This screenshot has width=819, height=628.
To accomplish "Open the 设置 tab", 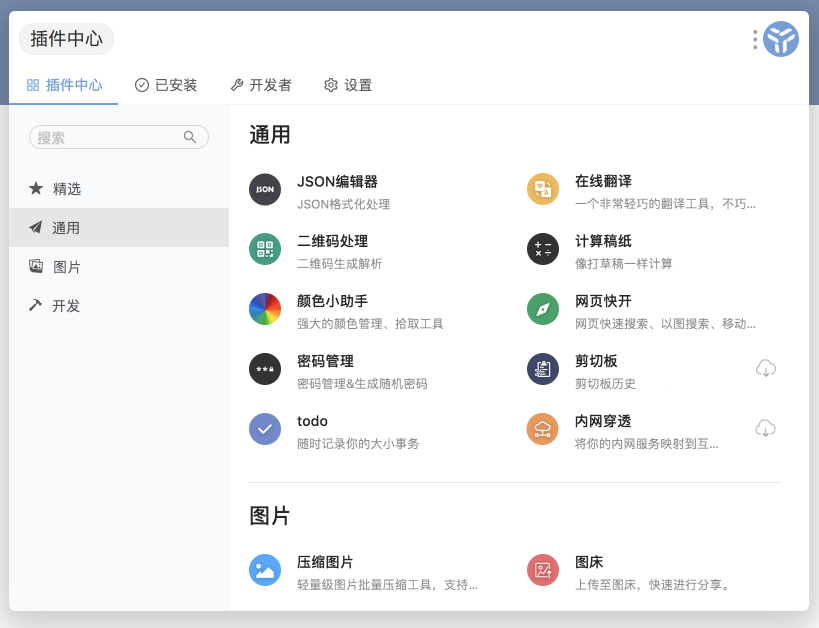I will pyautogui.click(x=348, y=85).
